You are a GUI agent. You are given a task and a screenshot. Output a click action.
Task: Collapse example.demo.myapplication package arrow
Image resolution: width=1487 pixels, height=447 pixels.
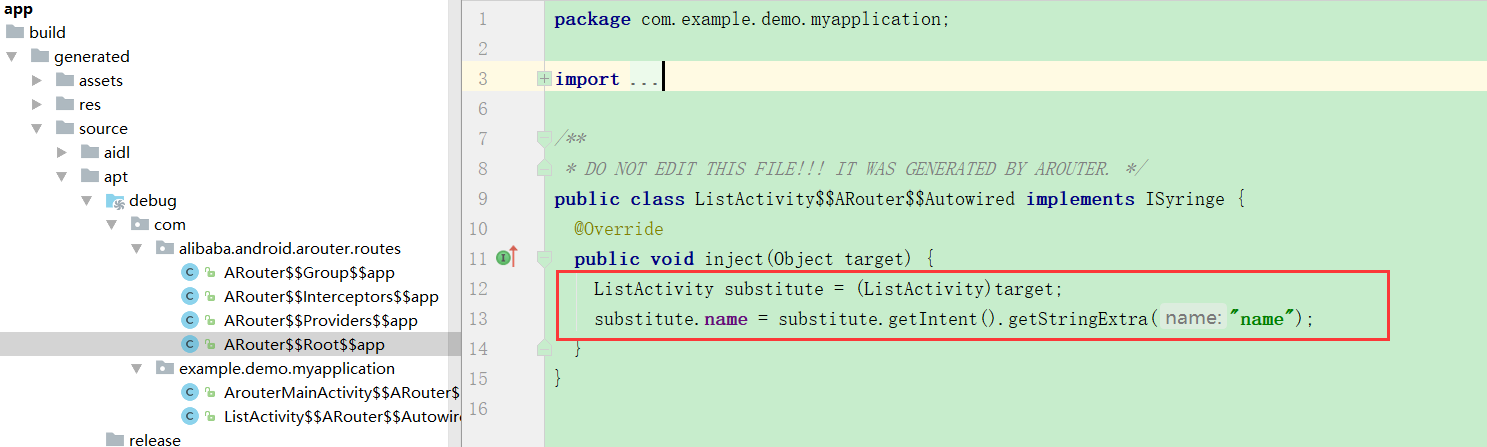pyautogui.click(x=137, y=369)
